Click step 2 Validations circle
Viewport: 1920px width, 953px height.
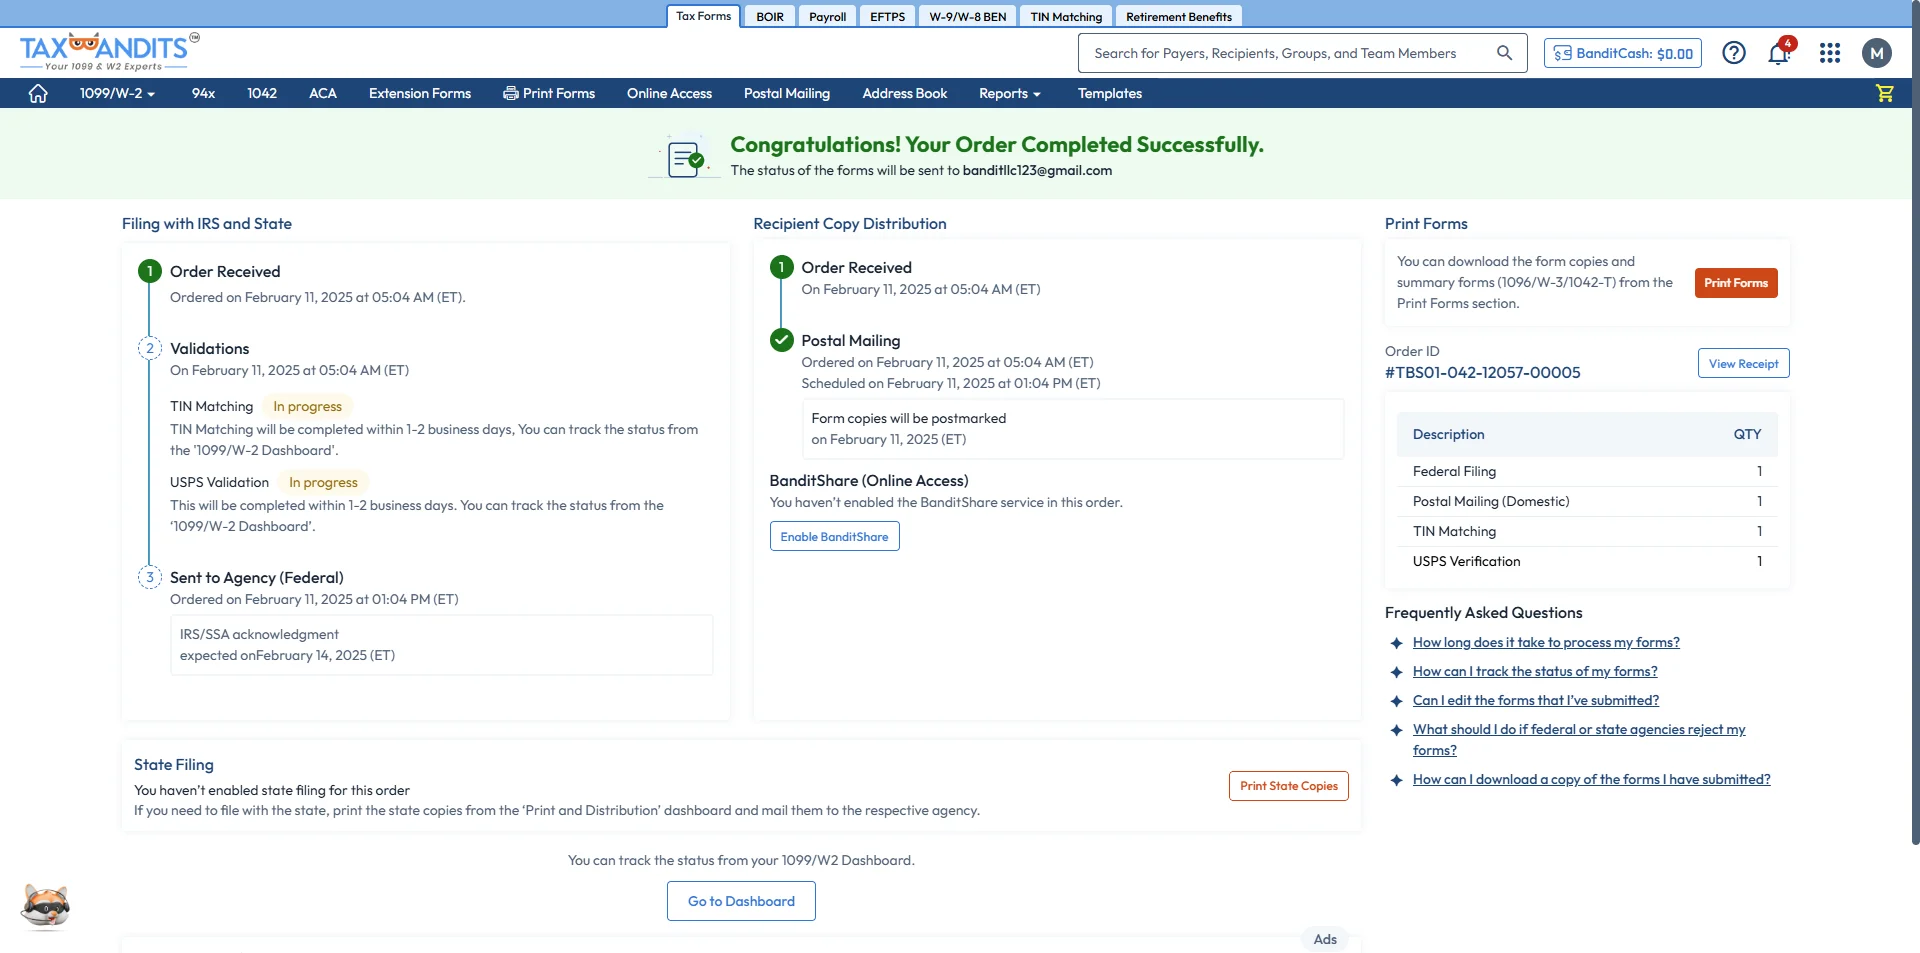pos(150,348)
